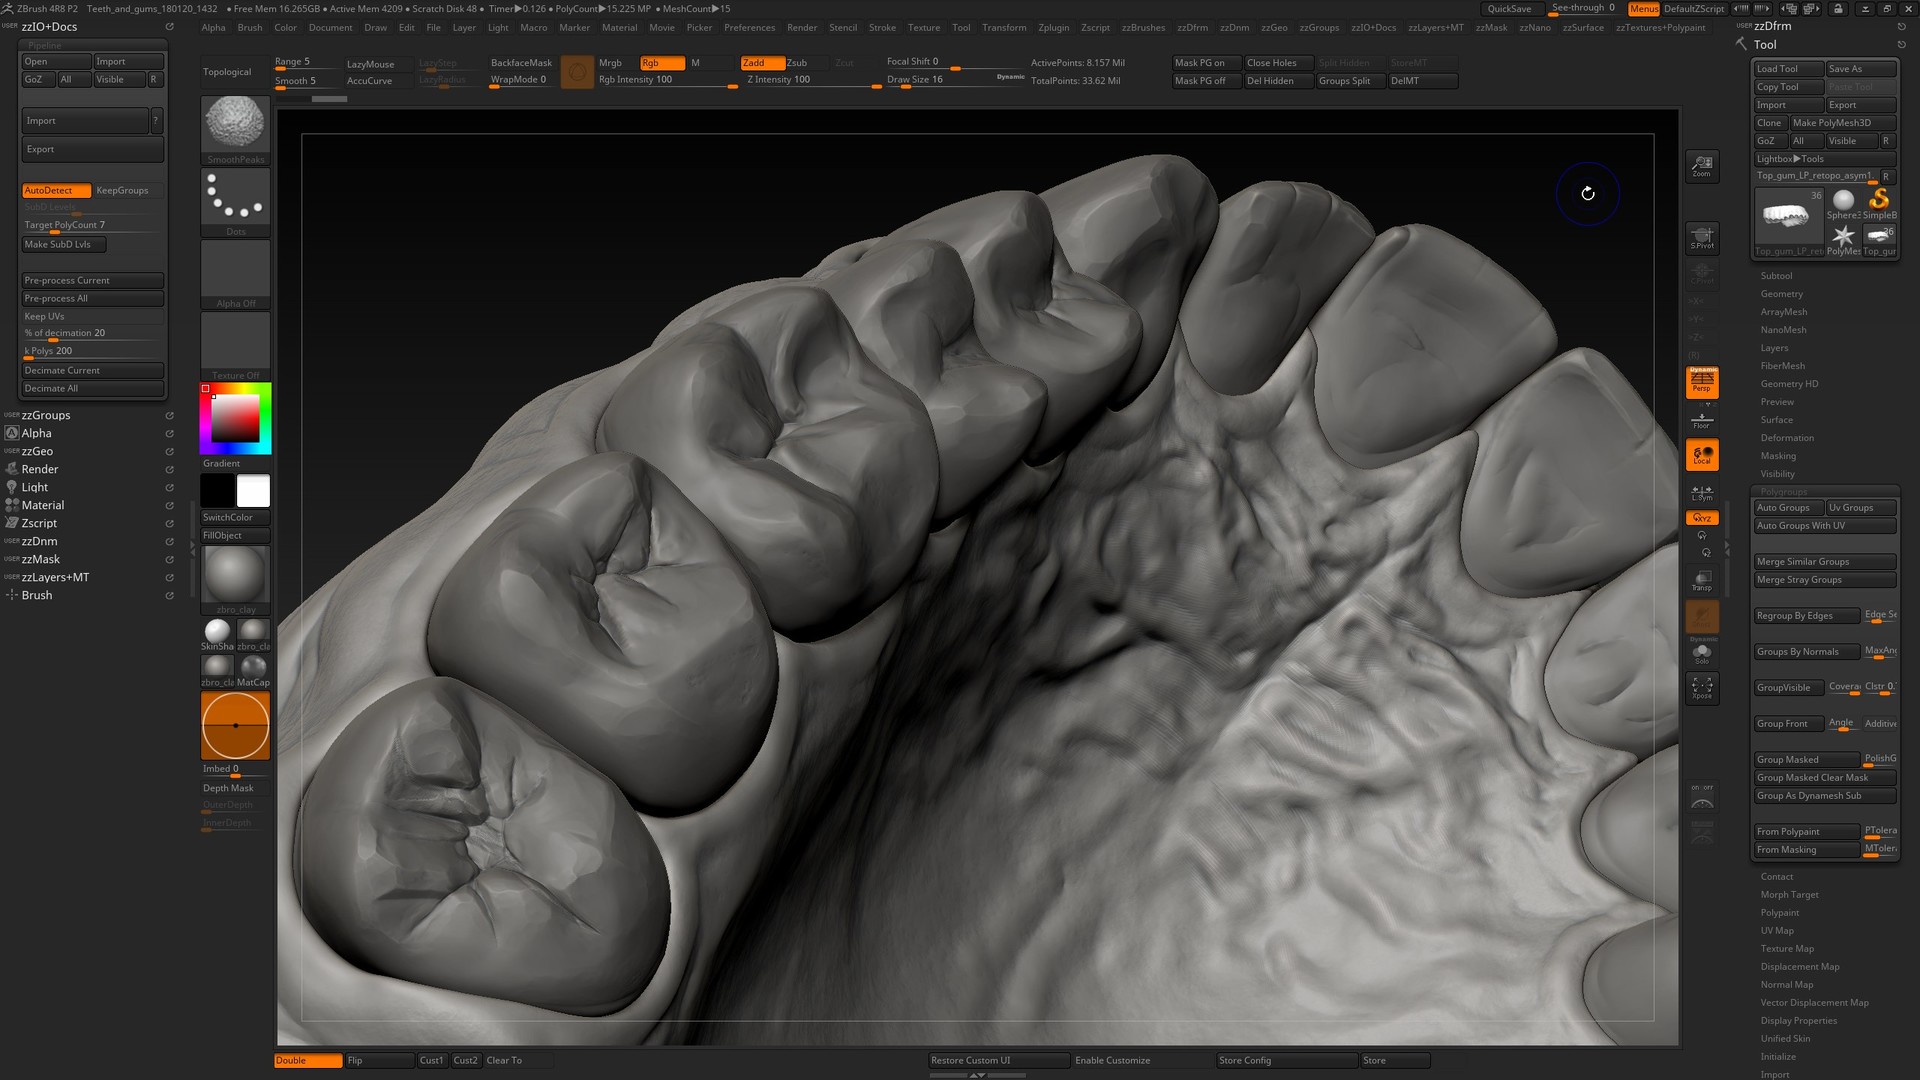Select the PolyMesh star tool

1843,239
